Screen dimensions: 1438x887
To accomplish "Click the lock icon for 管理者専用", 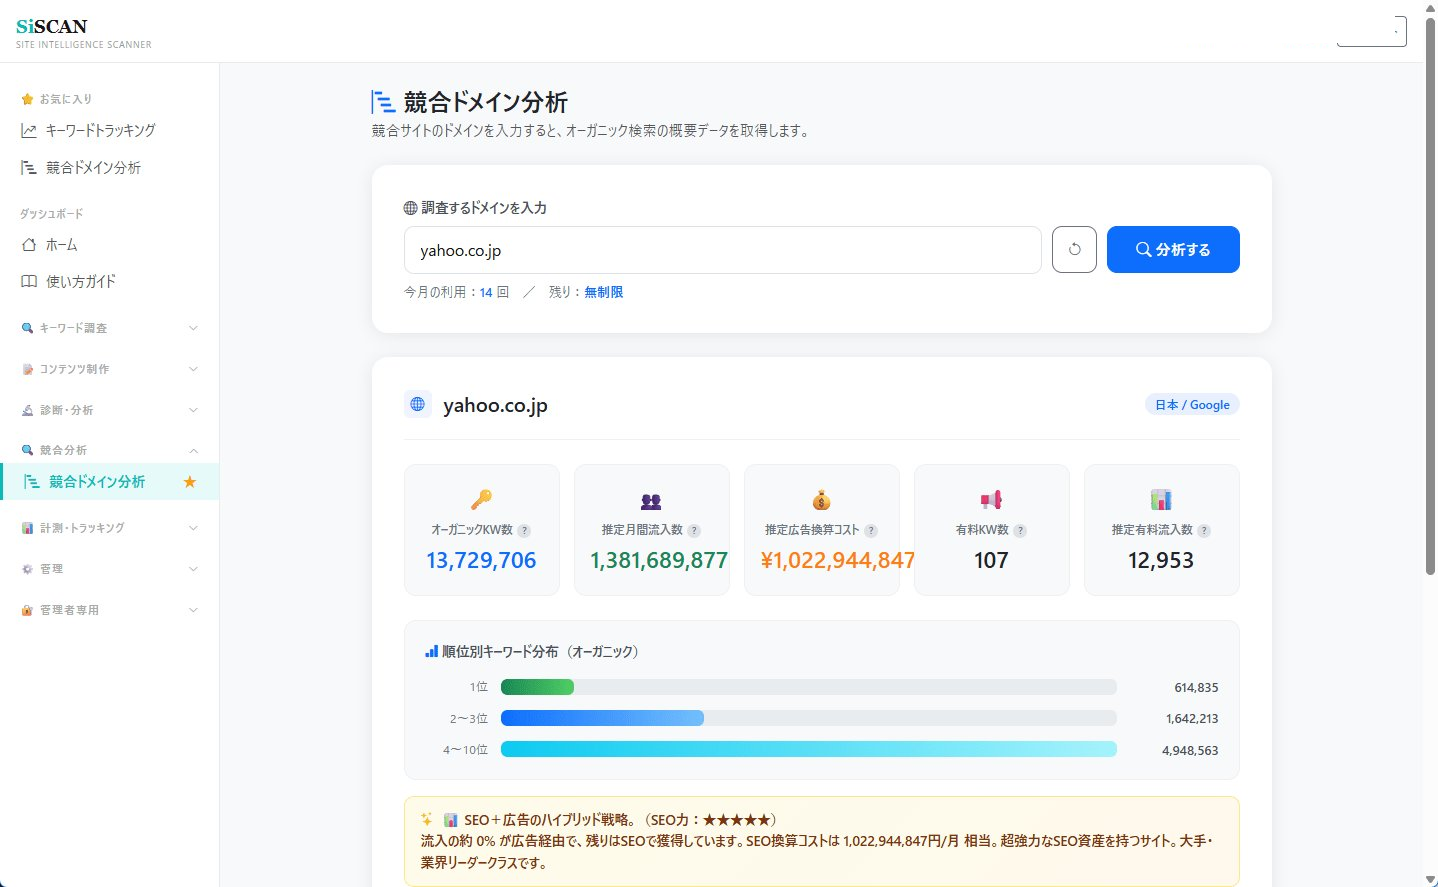I will 28,610.
